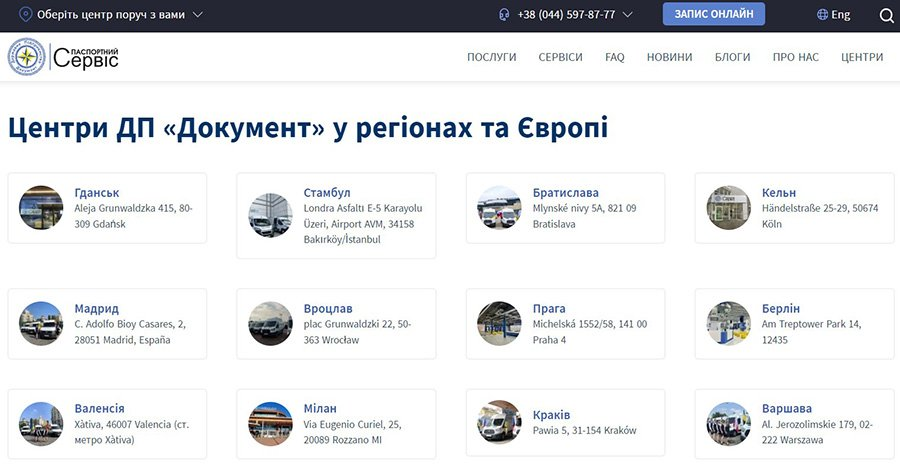Click the Гданськ center thumbnail
This screenshot has height=464, width=900.
tap(41, 208)
